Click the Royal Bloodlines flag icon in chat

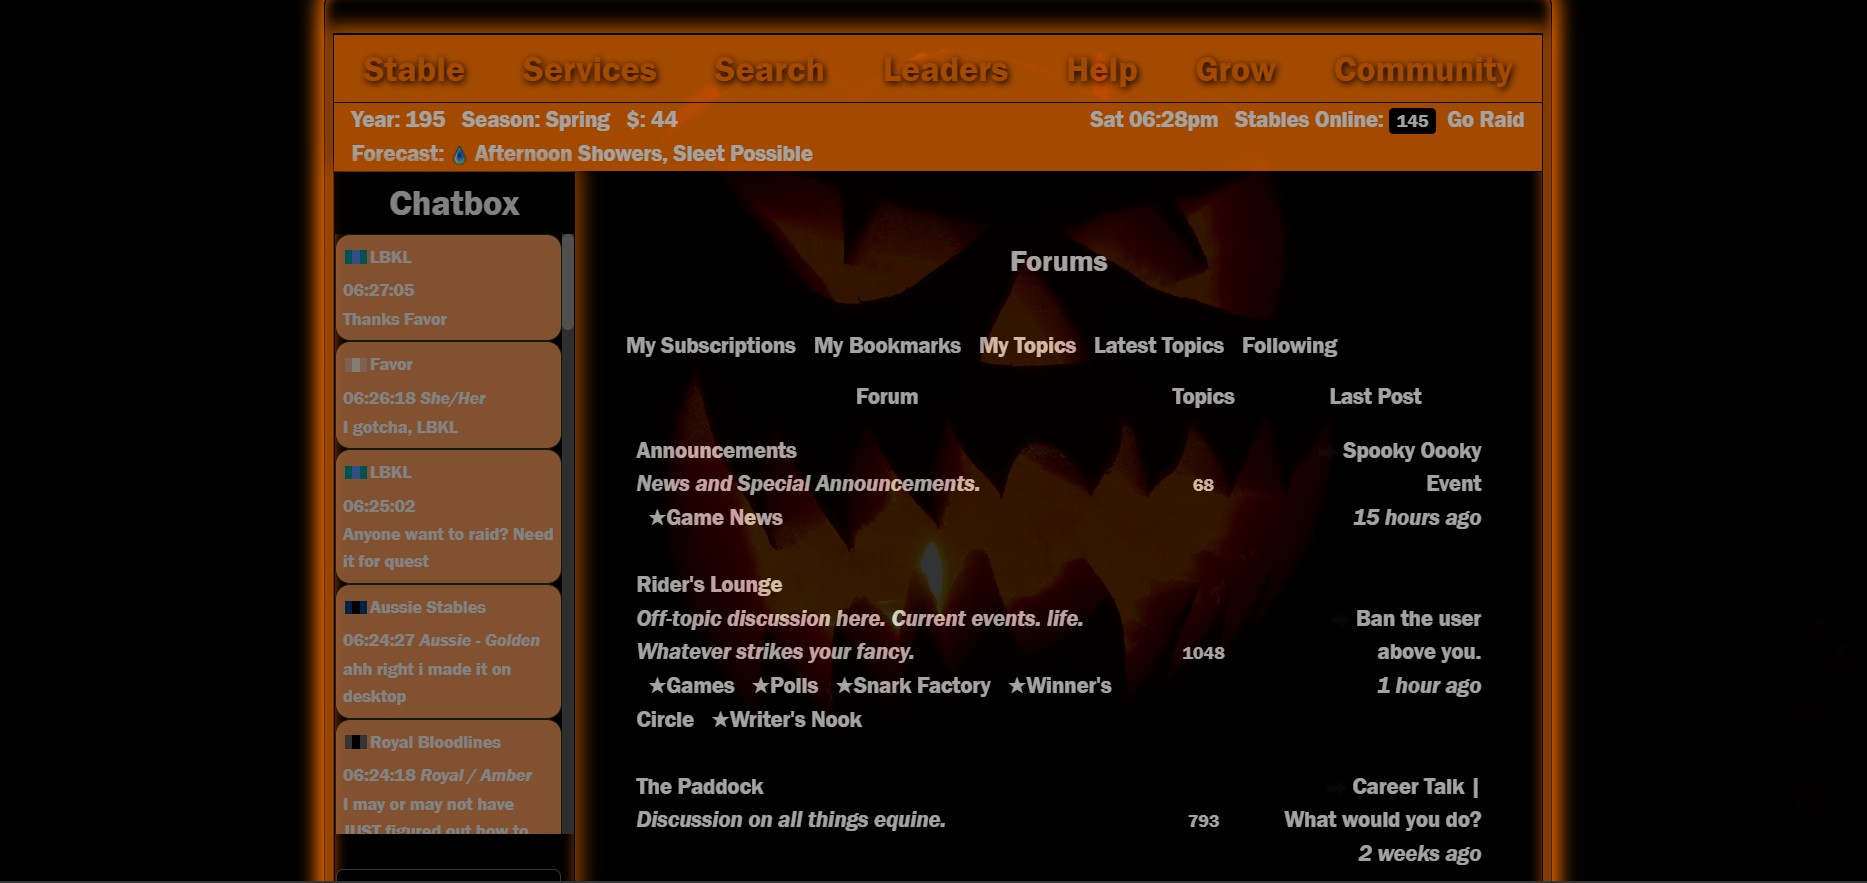click(x=355, y=742)
